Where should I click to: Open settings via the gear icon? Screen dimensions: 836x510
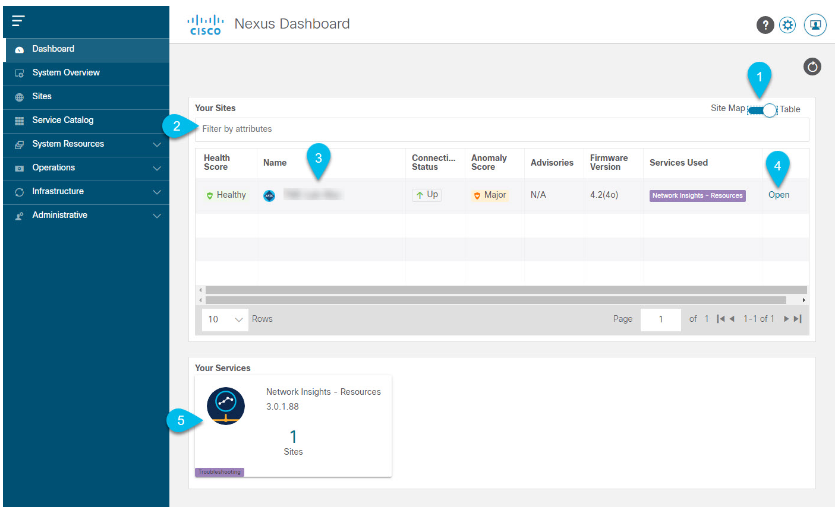(x=787, y=25)
